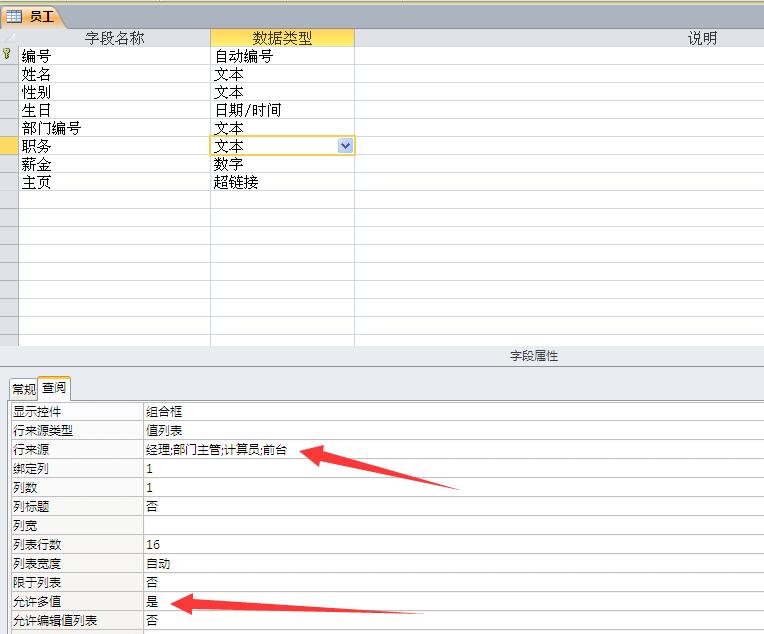Select the 部门编号 field name cell
Screen dimensions: 764x634
coord(115,128)
